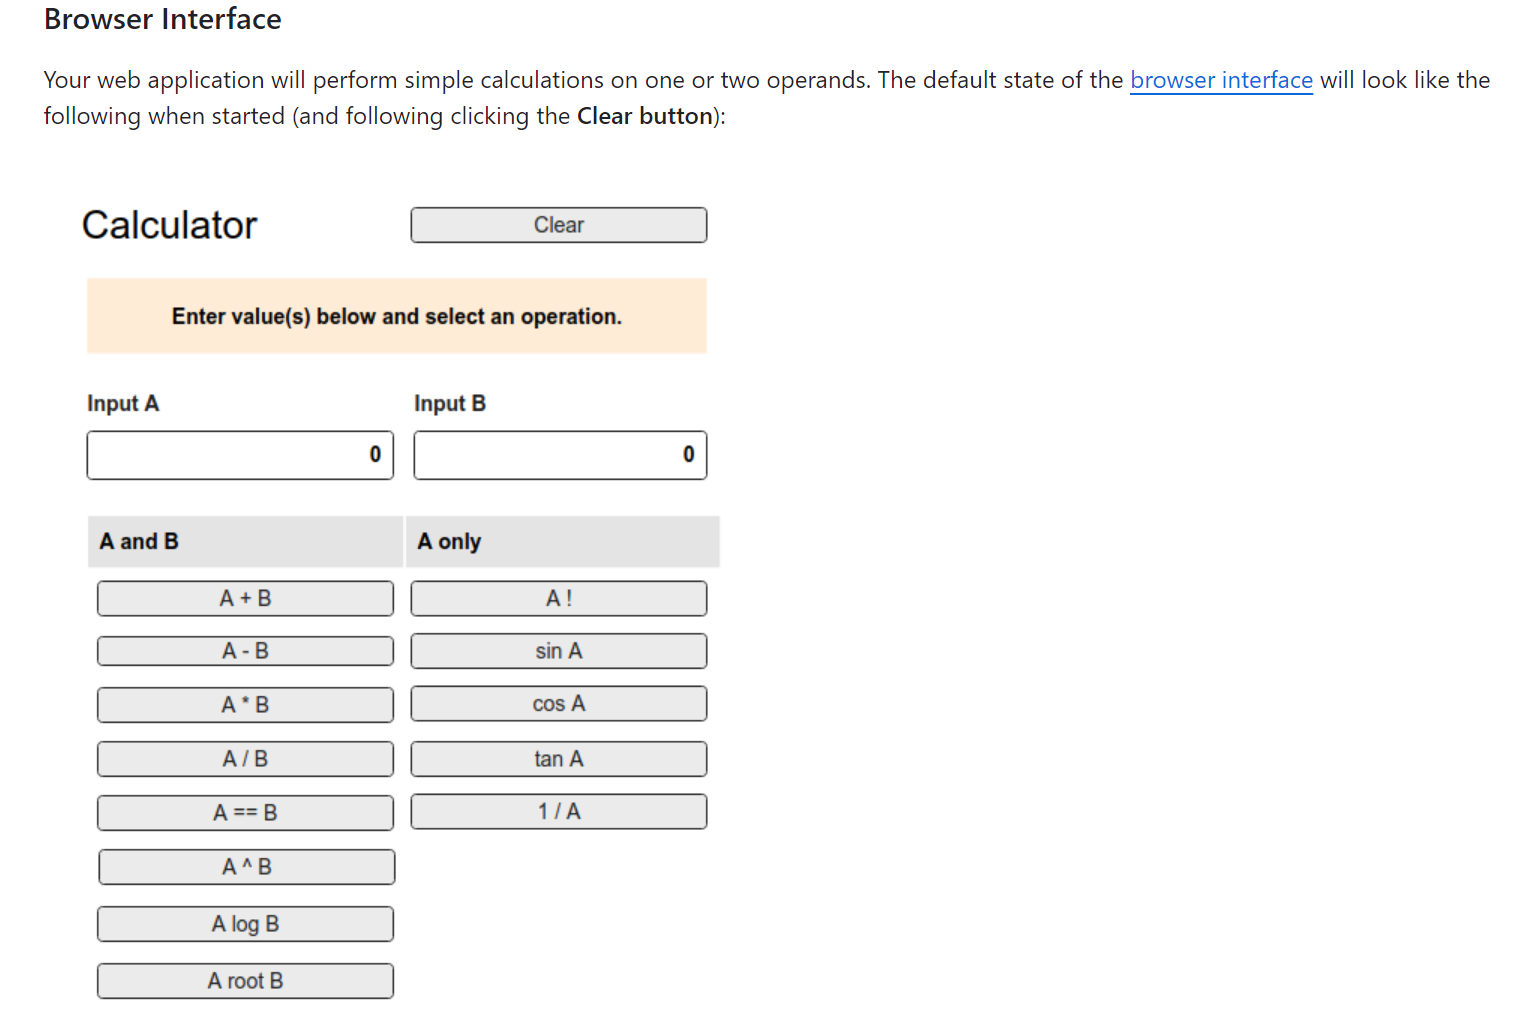Select the A ! factorial operation
The height and width of the screenshot is (1012, 1530).
(558, 598)
